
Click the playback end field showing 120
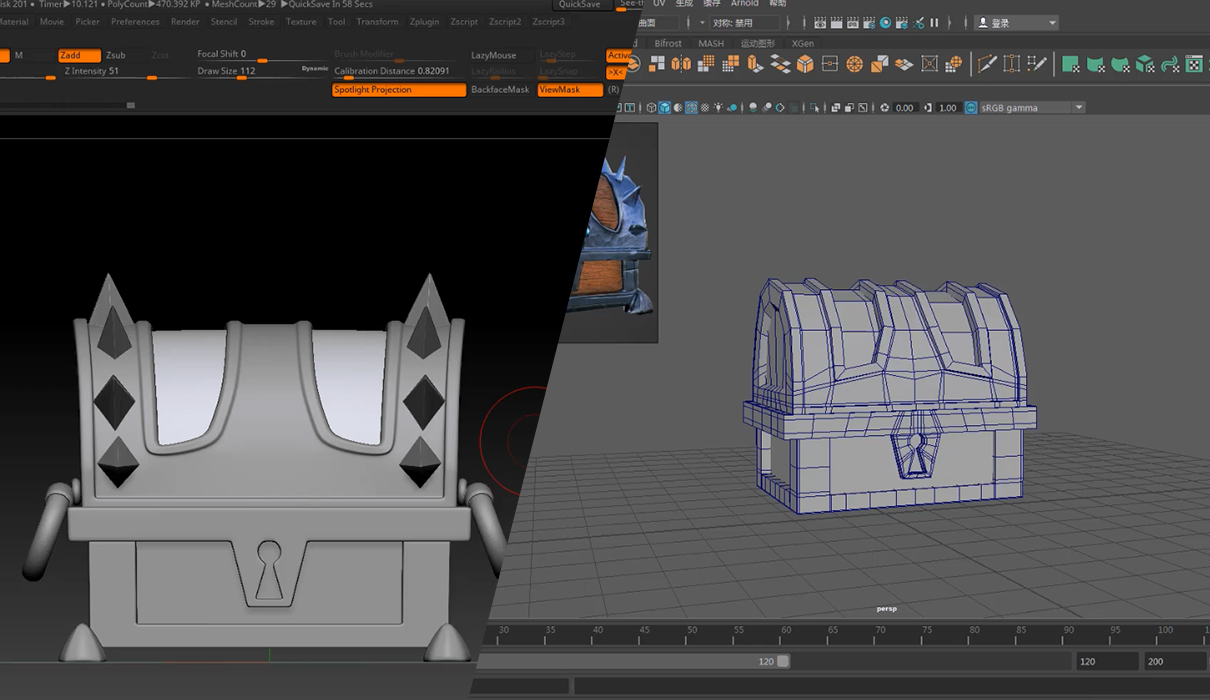tap(1106, 661)
